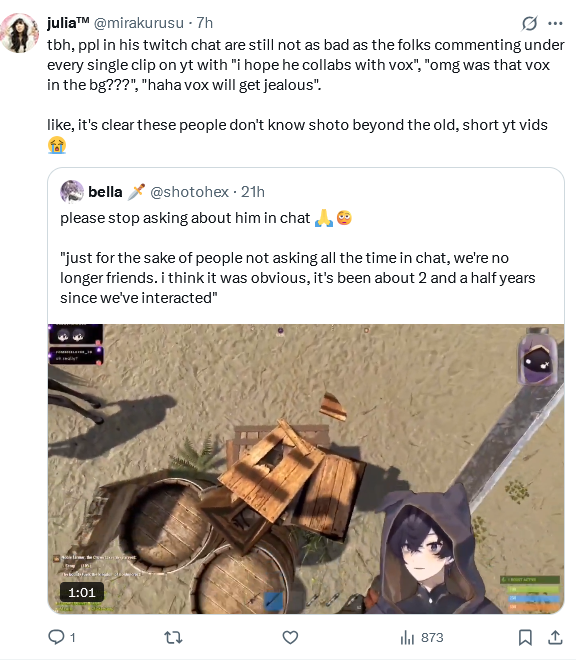This screenshot has width=576, height=660.
Task: Play the embedded gameplay video
Action: coord(306,468)
